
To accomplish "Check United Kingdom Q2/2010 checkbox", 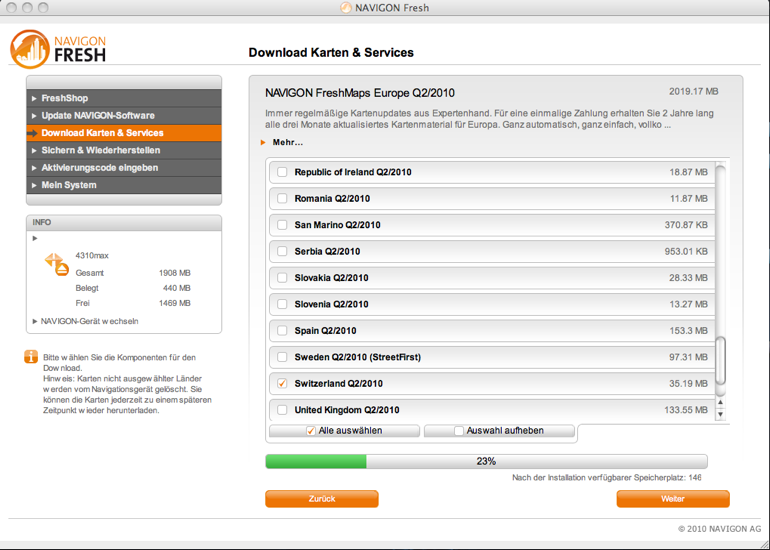I will (282, 410).
